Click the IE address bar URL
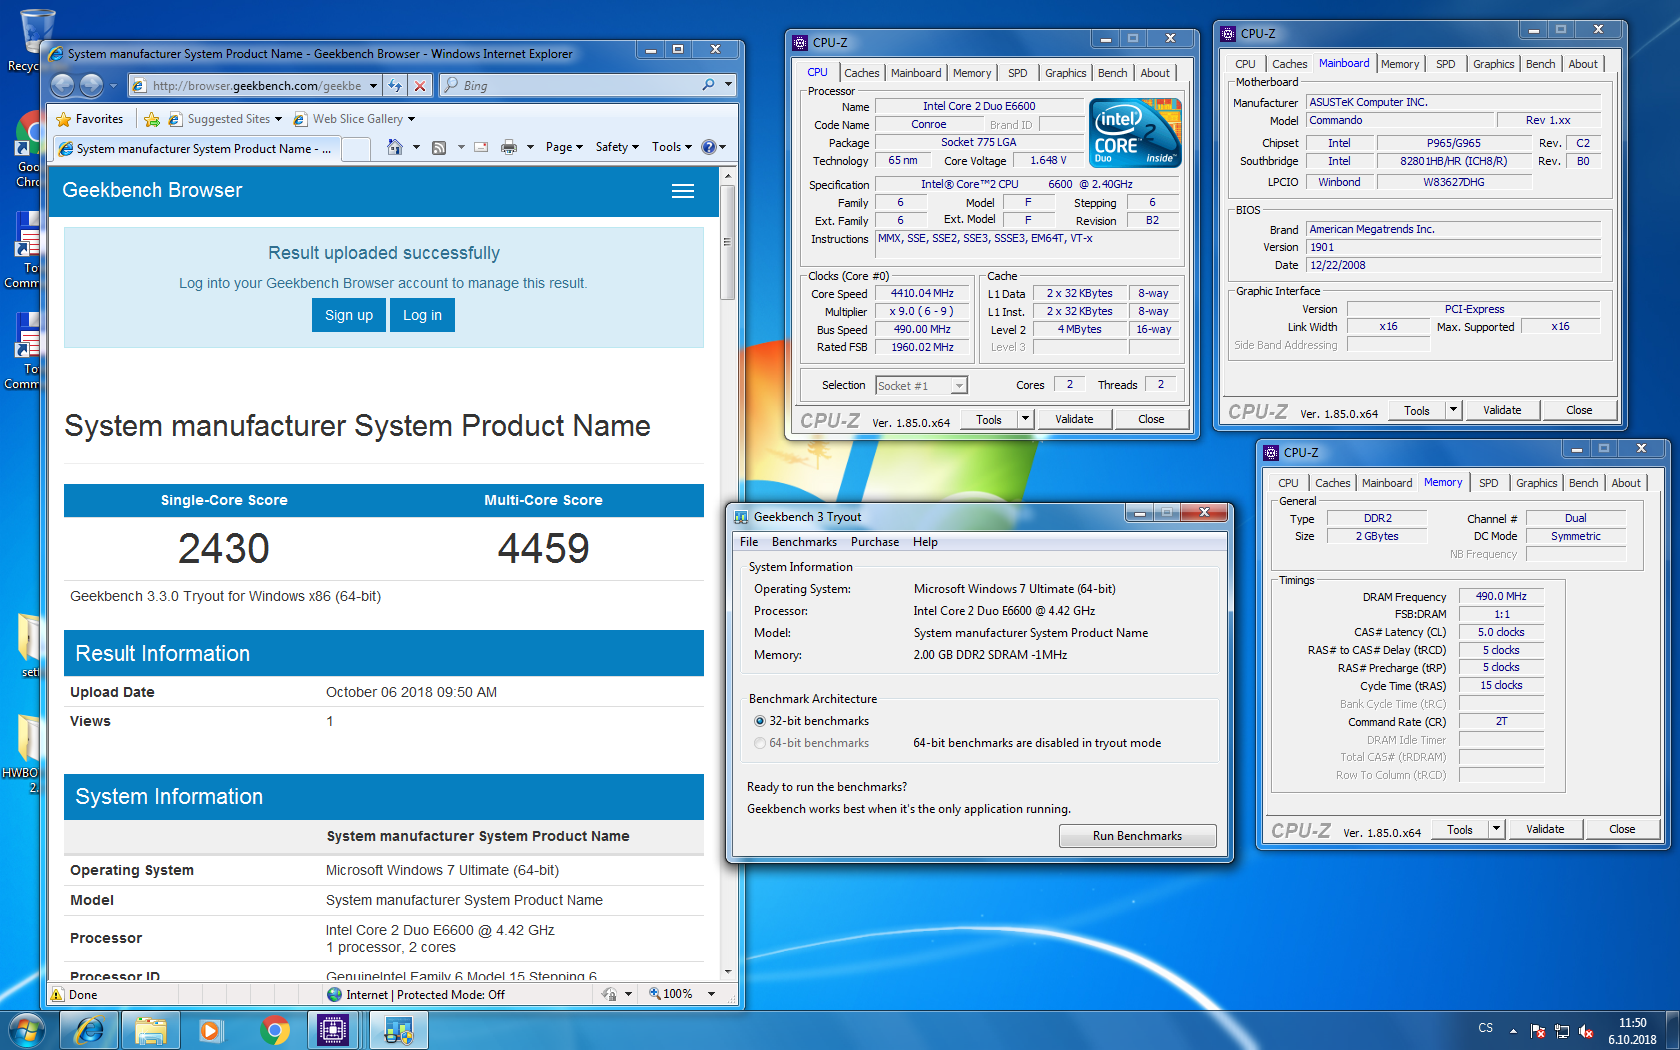The height and width of the screenshot is (1050, 1680). click(x=257, y=86)
